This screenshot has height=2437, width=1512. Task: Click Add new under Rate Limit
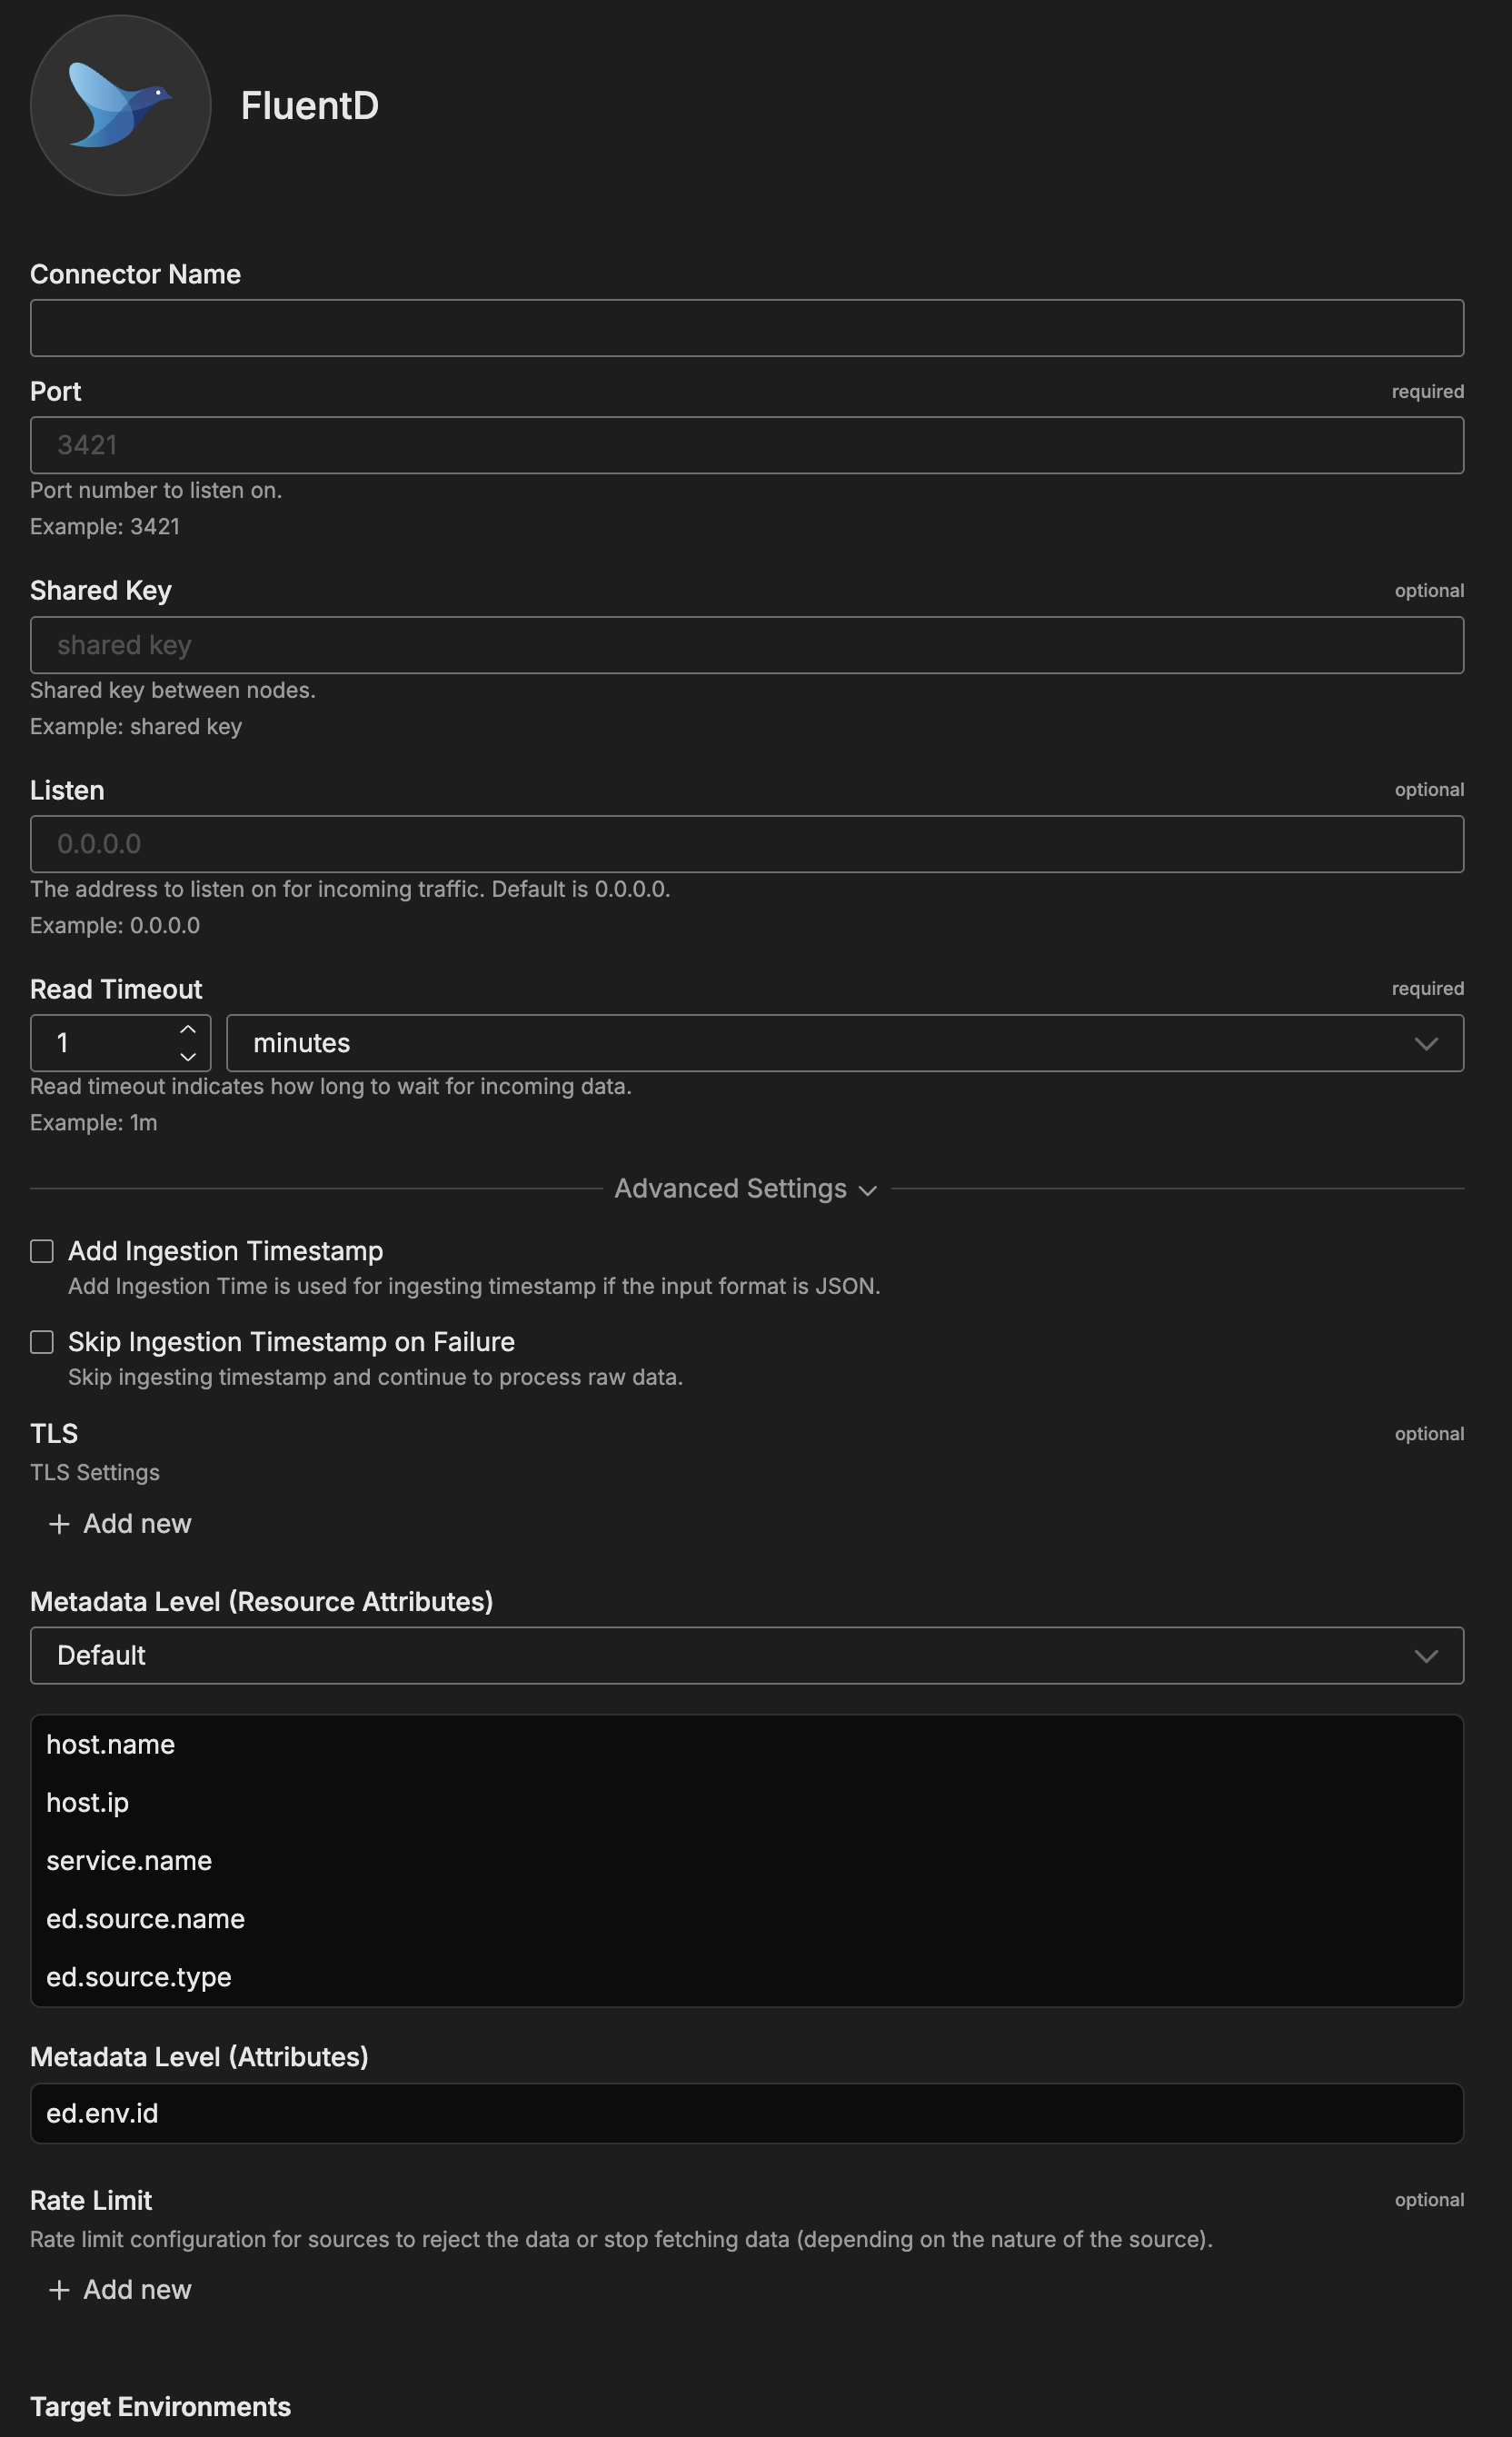point(136,2289)
